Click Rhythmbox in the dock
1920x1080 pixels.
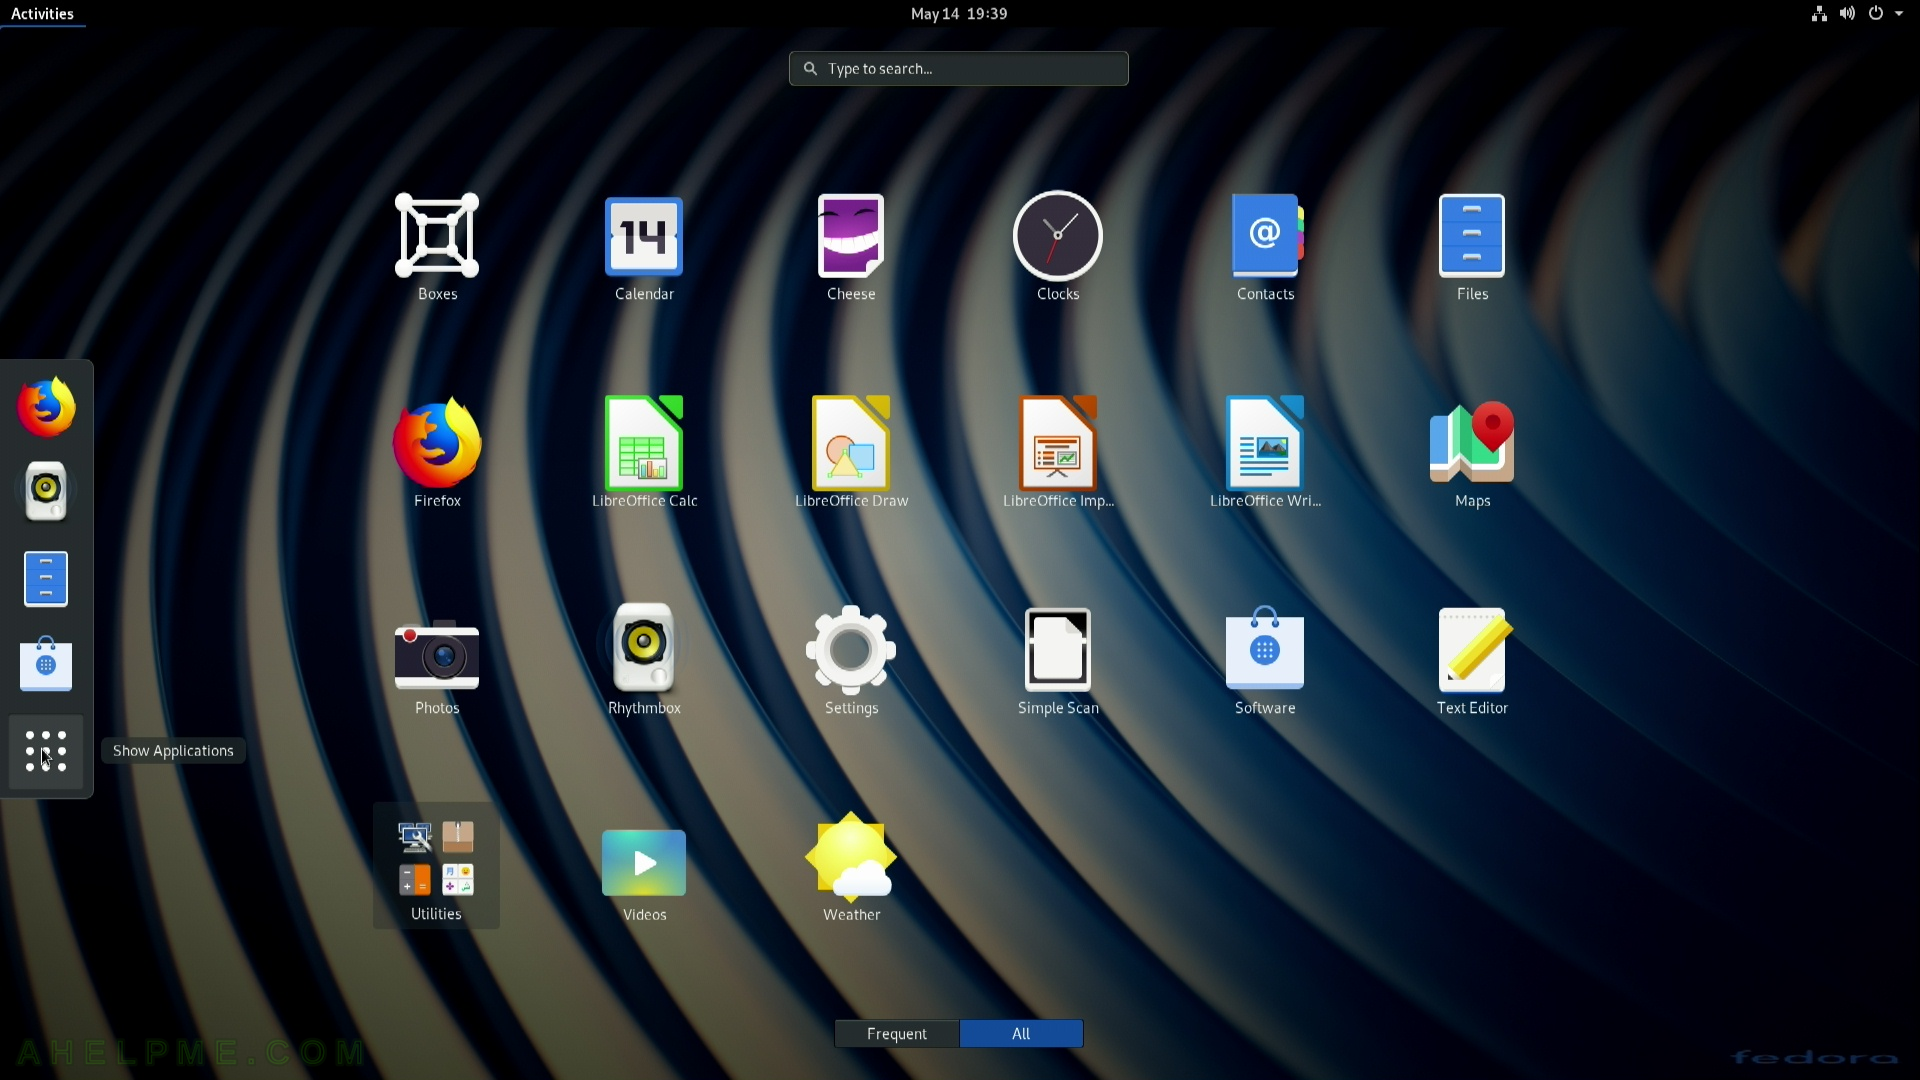pos(46,491)
